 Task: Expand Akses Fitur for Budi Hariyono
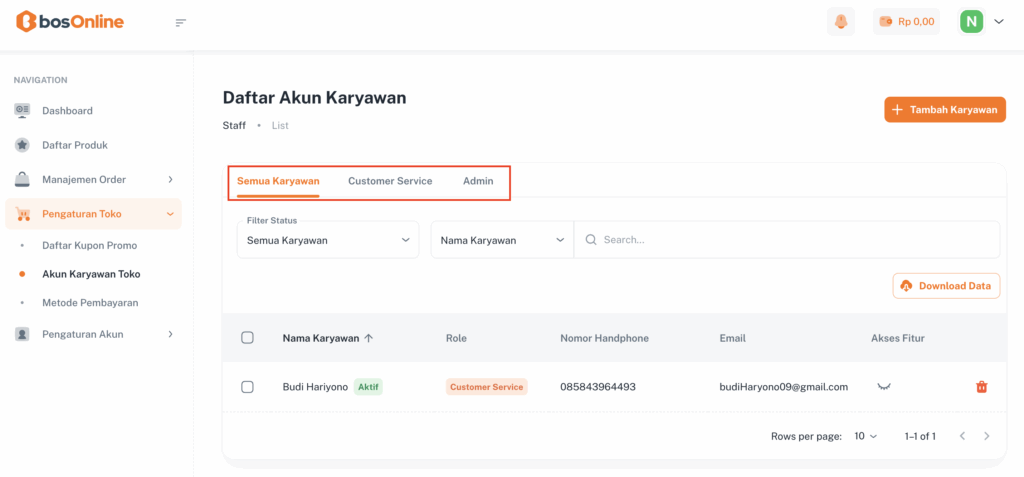[884, 386]
